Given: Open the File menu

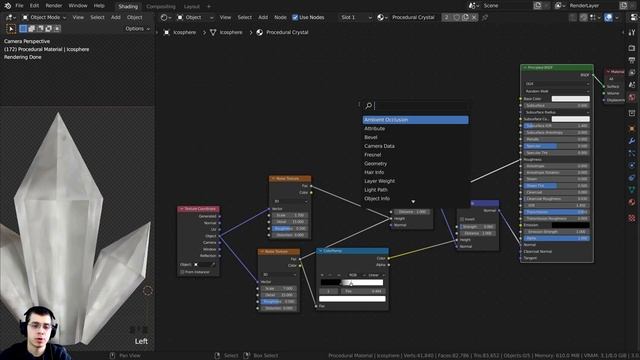Looking at the screenshot, I should coord(19,6).
